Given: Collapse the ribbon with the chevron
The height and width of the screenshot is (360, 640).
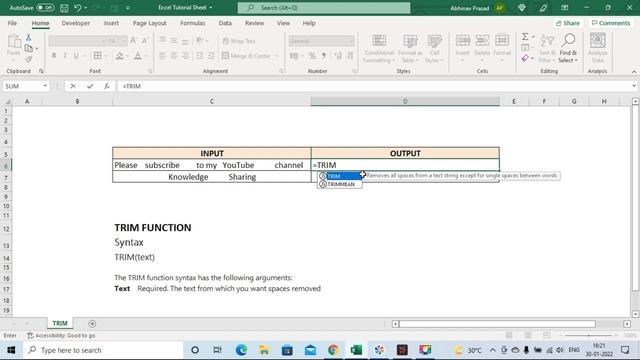Looking at the screenshot, I should click(634, 72).
